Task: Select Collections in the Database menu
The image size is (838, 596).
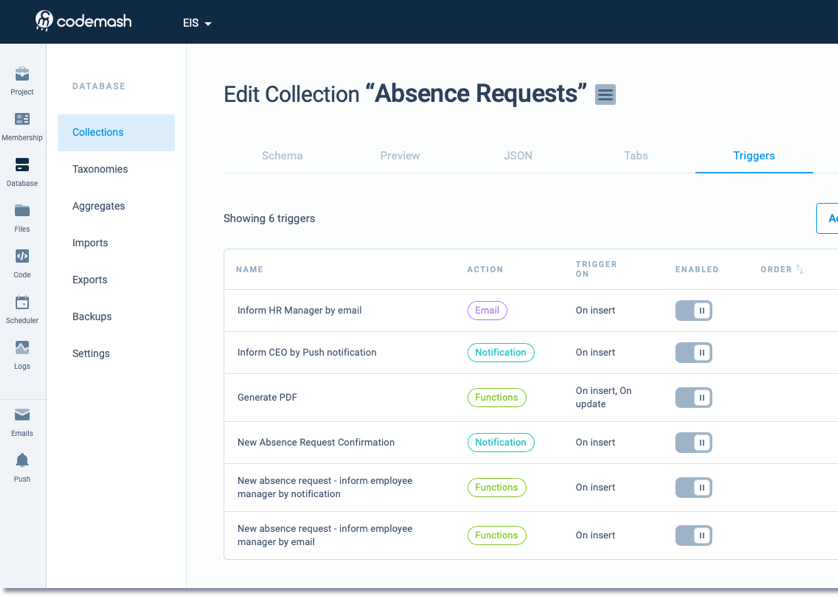Action: click(116, 132)
